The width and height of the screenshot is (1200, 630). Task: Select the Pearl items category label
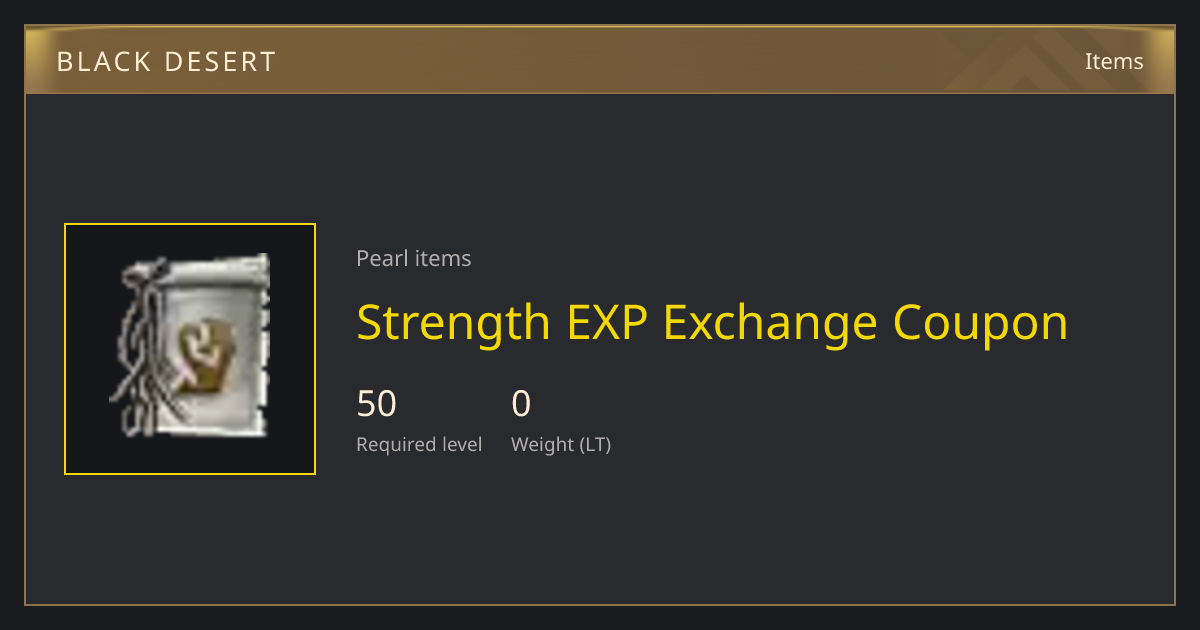[x=413, y=258]
